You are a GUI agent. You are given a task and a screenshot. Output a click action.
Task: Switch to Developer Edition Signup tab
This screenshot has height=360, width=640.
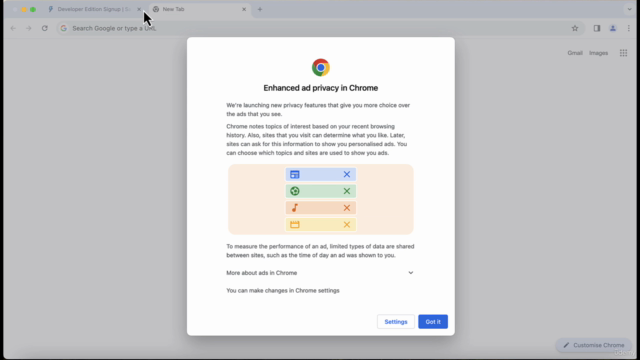pos(95,9)
